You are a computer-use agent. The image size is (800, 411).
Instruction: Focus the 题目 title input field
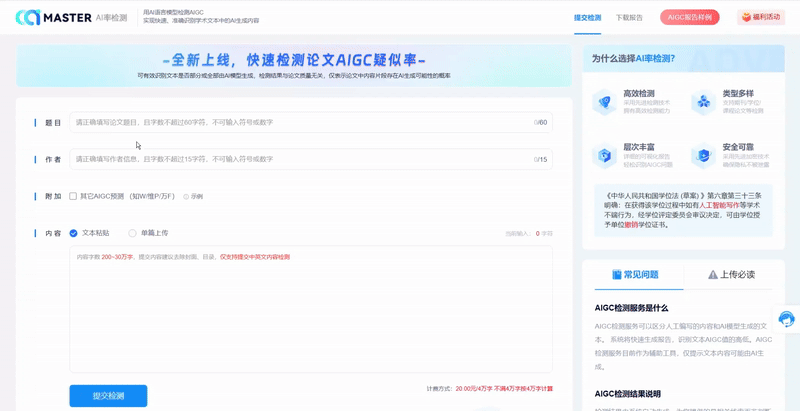(x=311, y=122)
